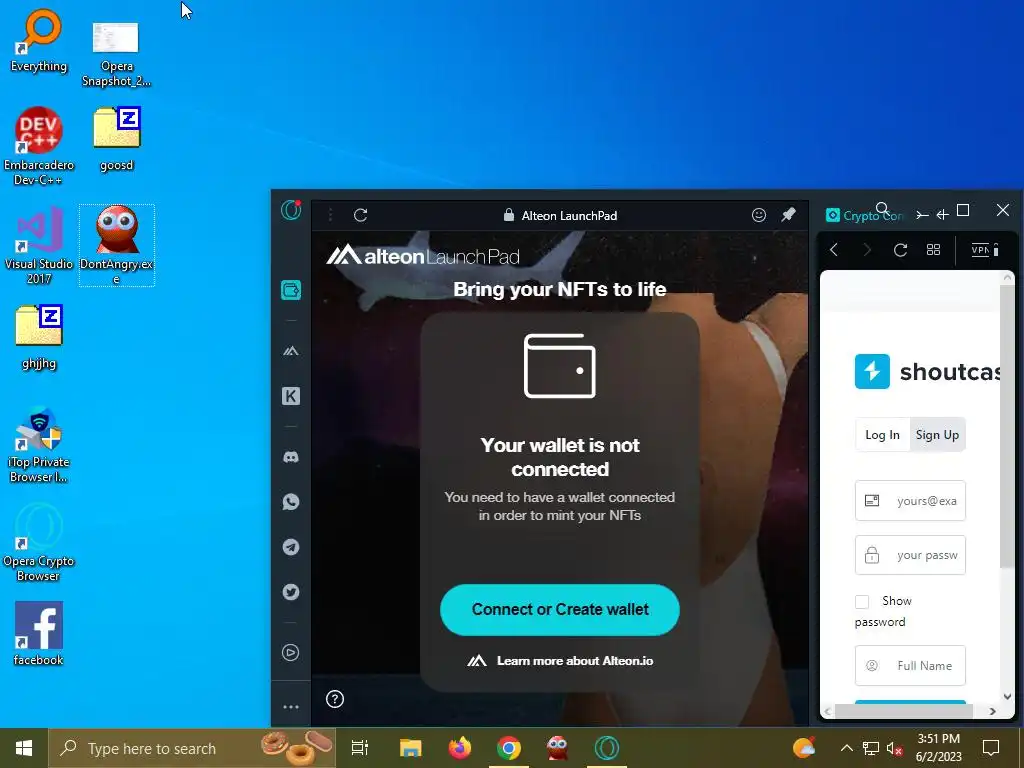The image size is (1024, 768).
Task: Open File Explorer from the taskbar
Action: [410, 748]
